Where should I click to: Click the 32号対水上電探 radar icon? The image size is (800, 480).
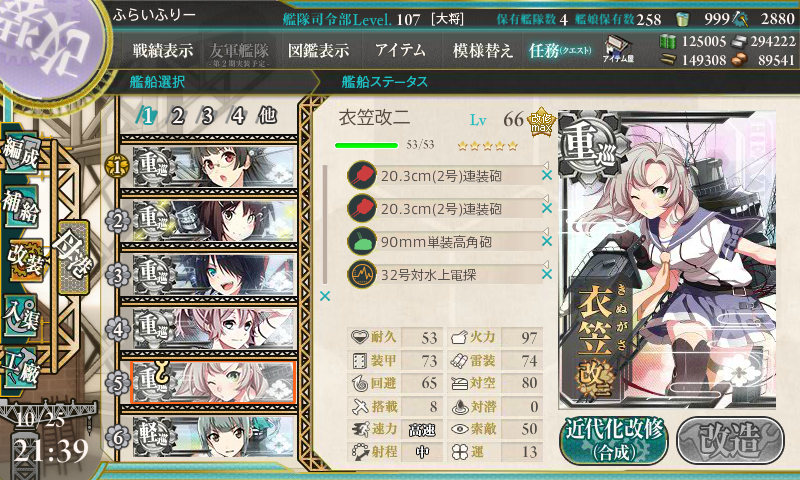pyautogui.click(x=362, y=274)
